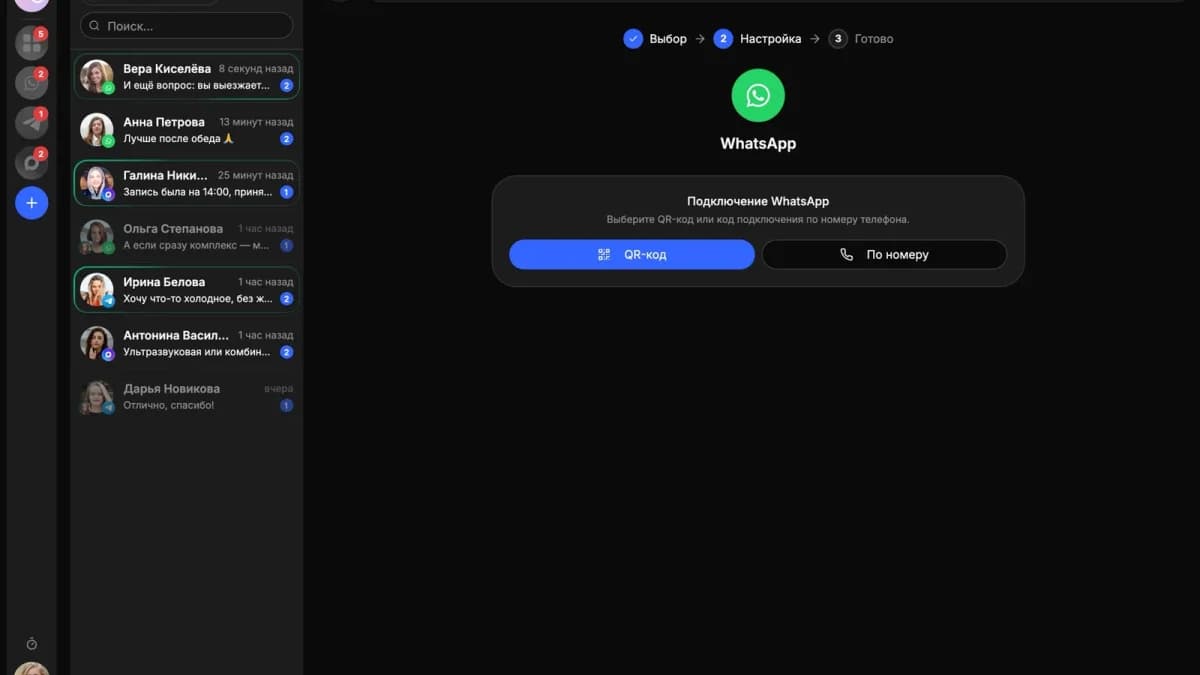Click Дарья Новикова's avatar picture
Image resolution: width=1200 pixels, height=675 pixels.
pyautogui.click(x=97, y=397)
